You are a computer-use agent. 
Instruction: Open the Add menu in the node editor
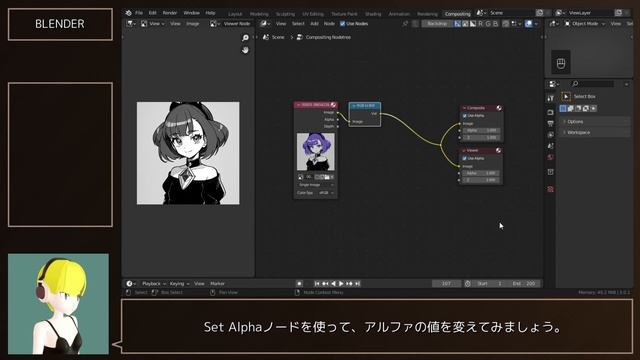[x=314, y=24]
